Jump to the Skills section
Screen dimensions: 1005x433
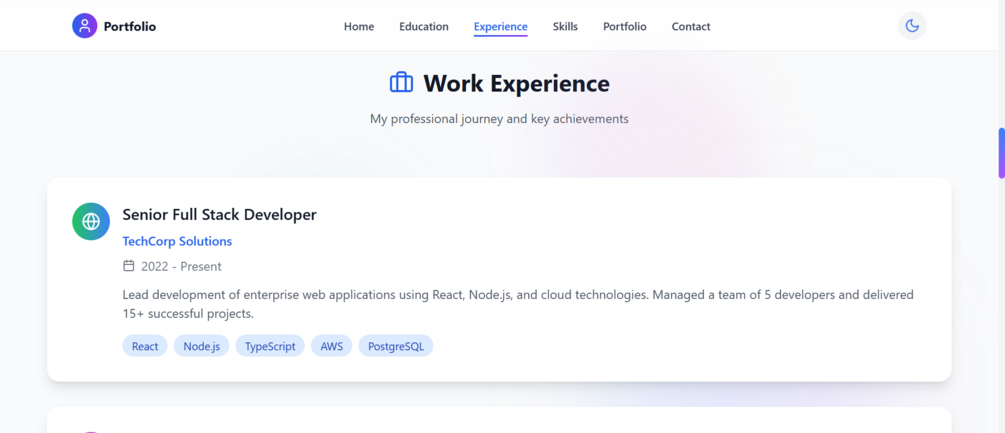[565, 26]
